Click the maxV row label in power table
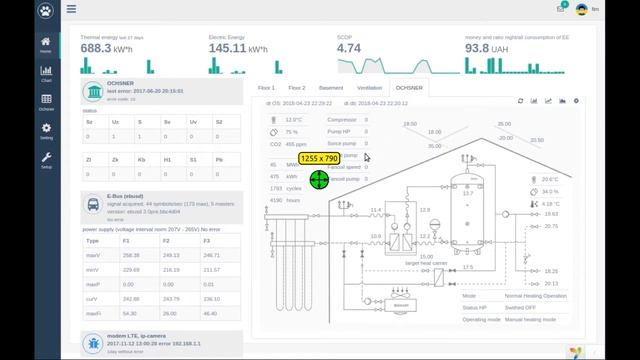 click(93, 255)
